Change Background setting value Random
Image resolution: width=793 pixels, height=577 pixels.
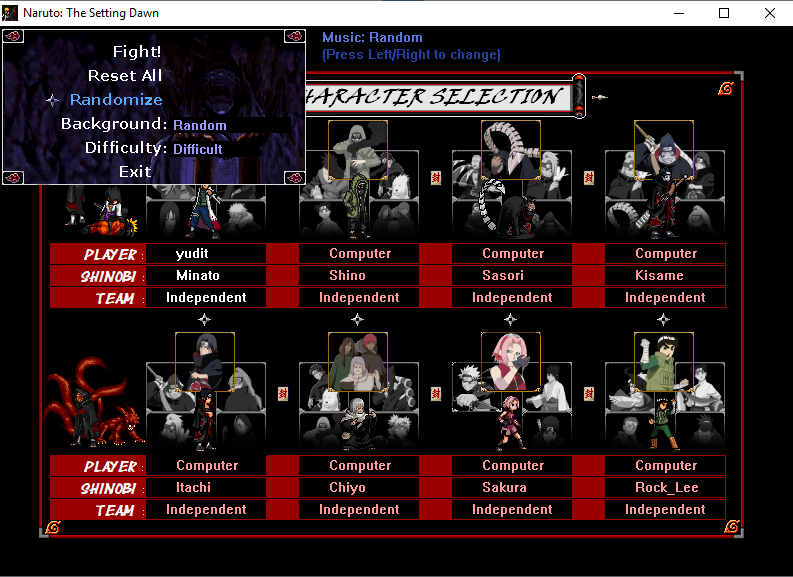[x=200, y=125]
